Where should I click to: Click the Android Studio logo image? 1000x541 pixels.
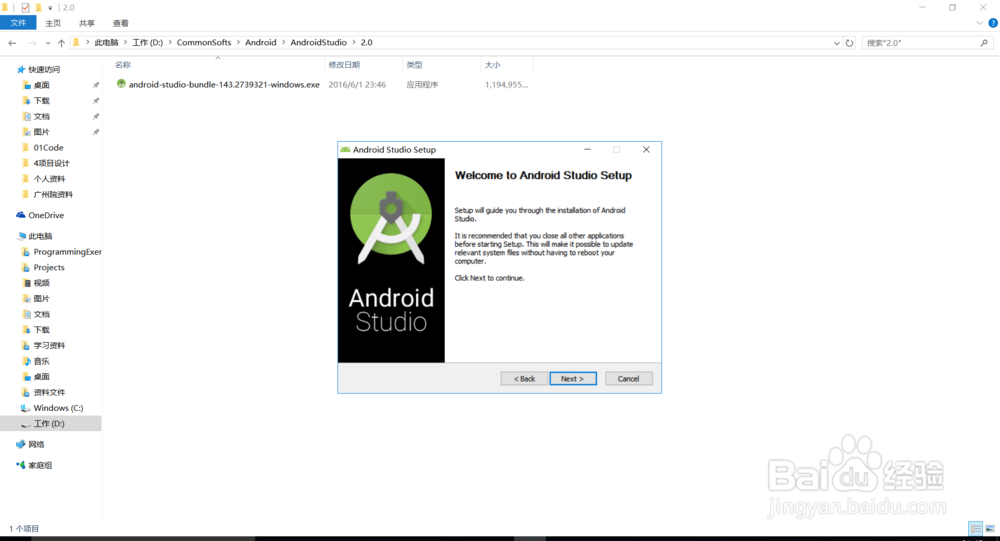coord(391,260)
